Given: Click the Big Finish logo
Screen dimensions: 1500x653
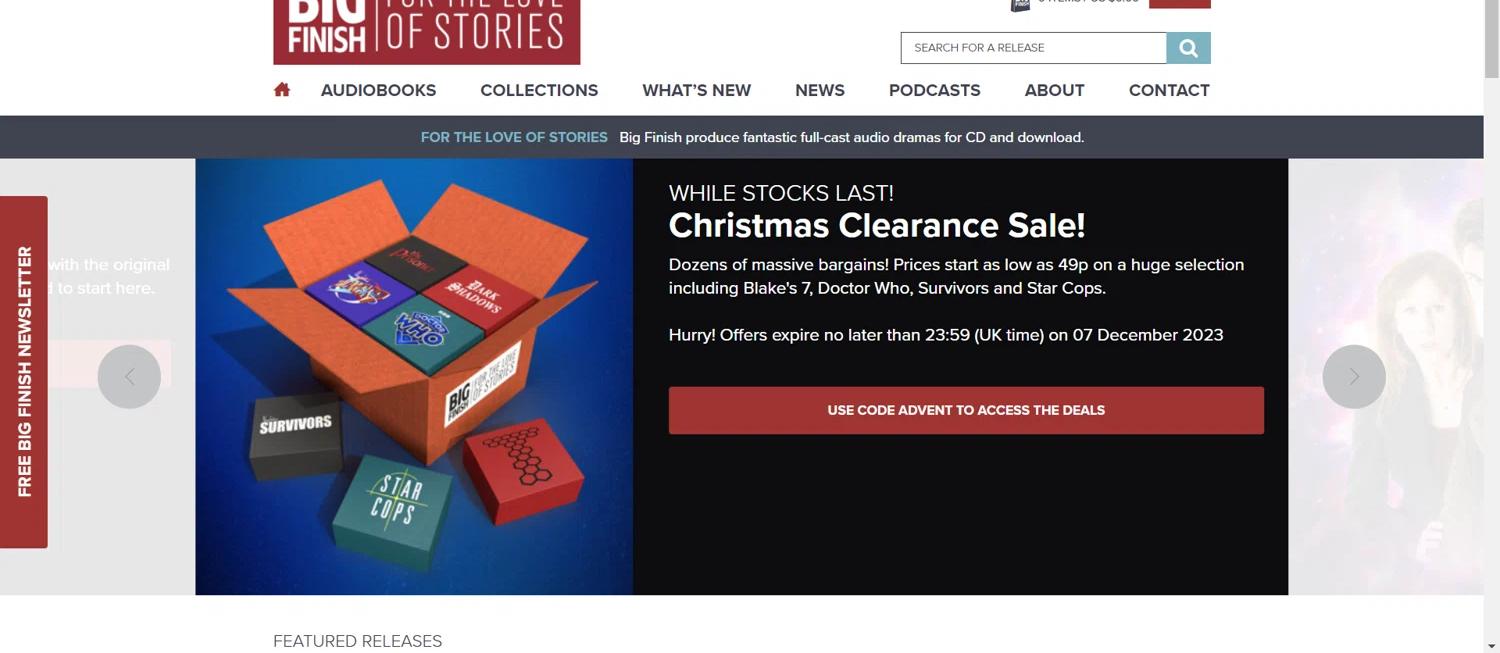Looking at the screenshot, I should pyautogui.click(x=427, y=31).
